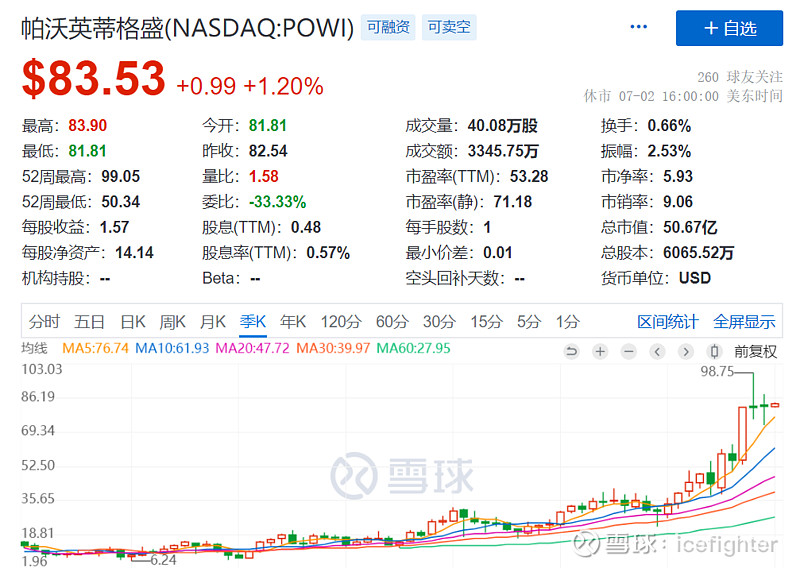
Task: Switch to the 分时 chart tab
Action: click(44, 322)
